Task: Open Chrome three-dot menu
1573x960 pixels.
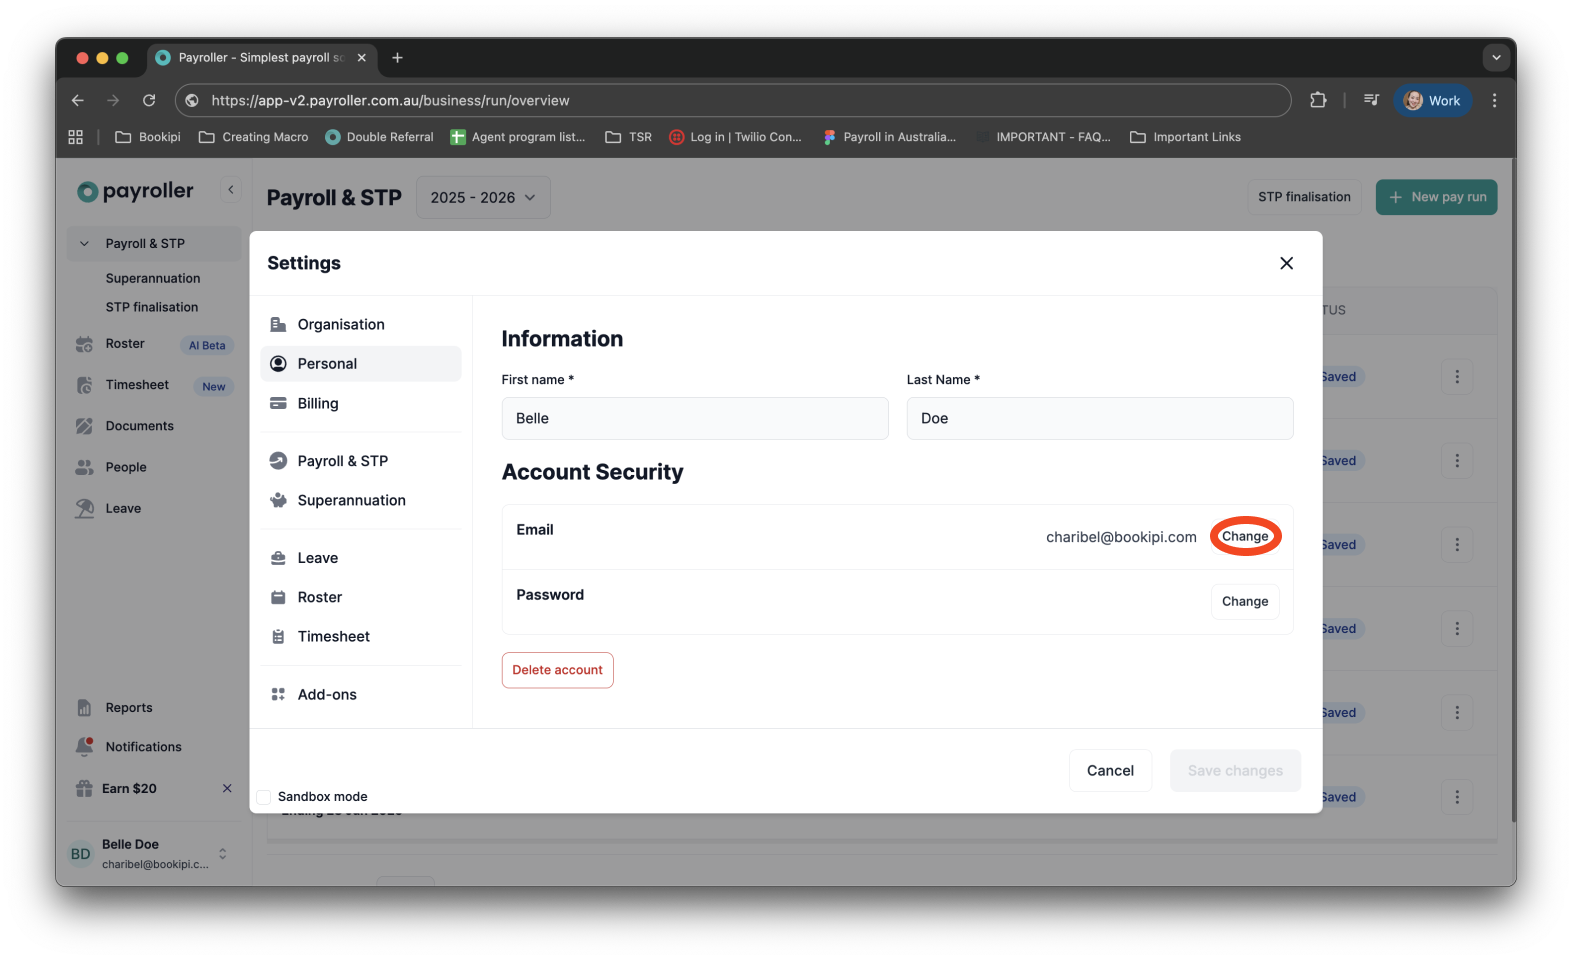Action: pyautogui.click(x=1494, y=100)
